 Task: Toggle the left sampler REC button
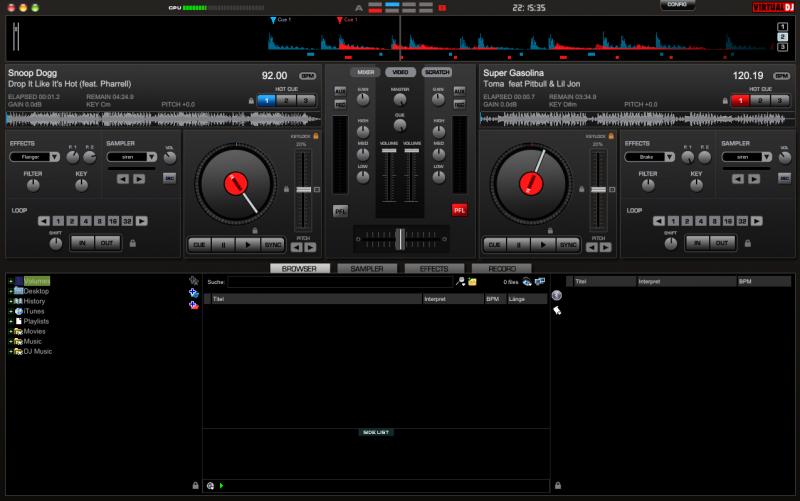point(169,178)
